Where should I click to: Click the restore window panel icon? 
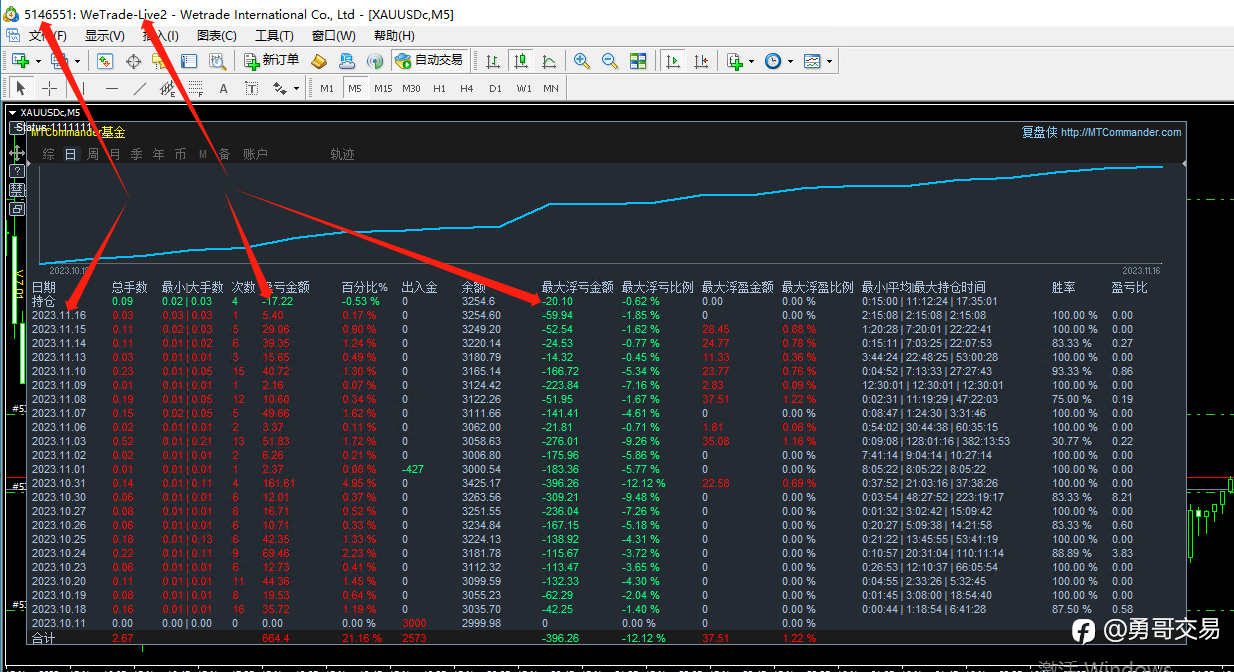coord(17,209)
